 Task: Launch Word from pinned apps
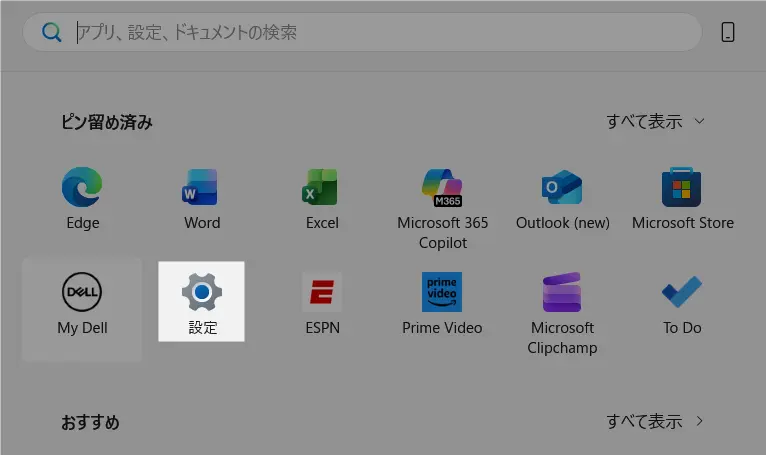[202, 198]
